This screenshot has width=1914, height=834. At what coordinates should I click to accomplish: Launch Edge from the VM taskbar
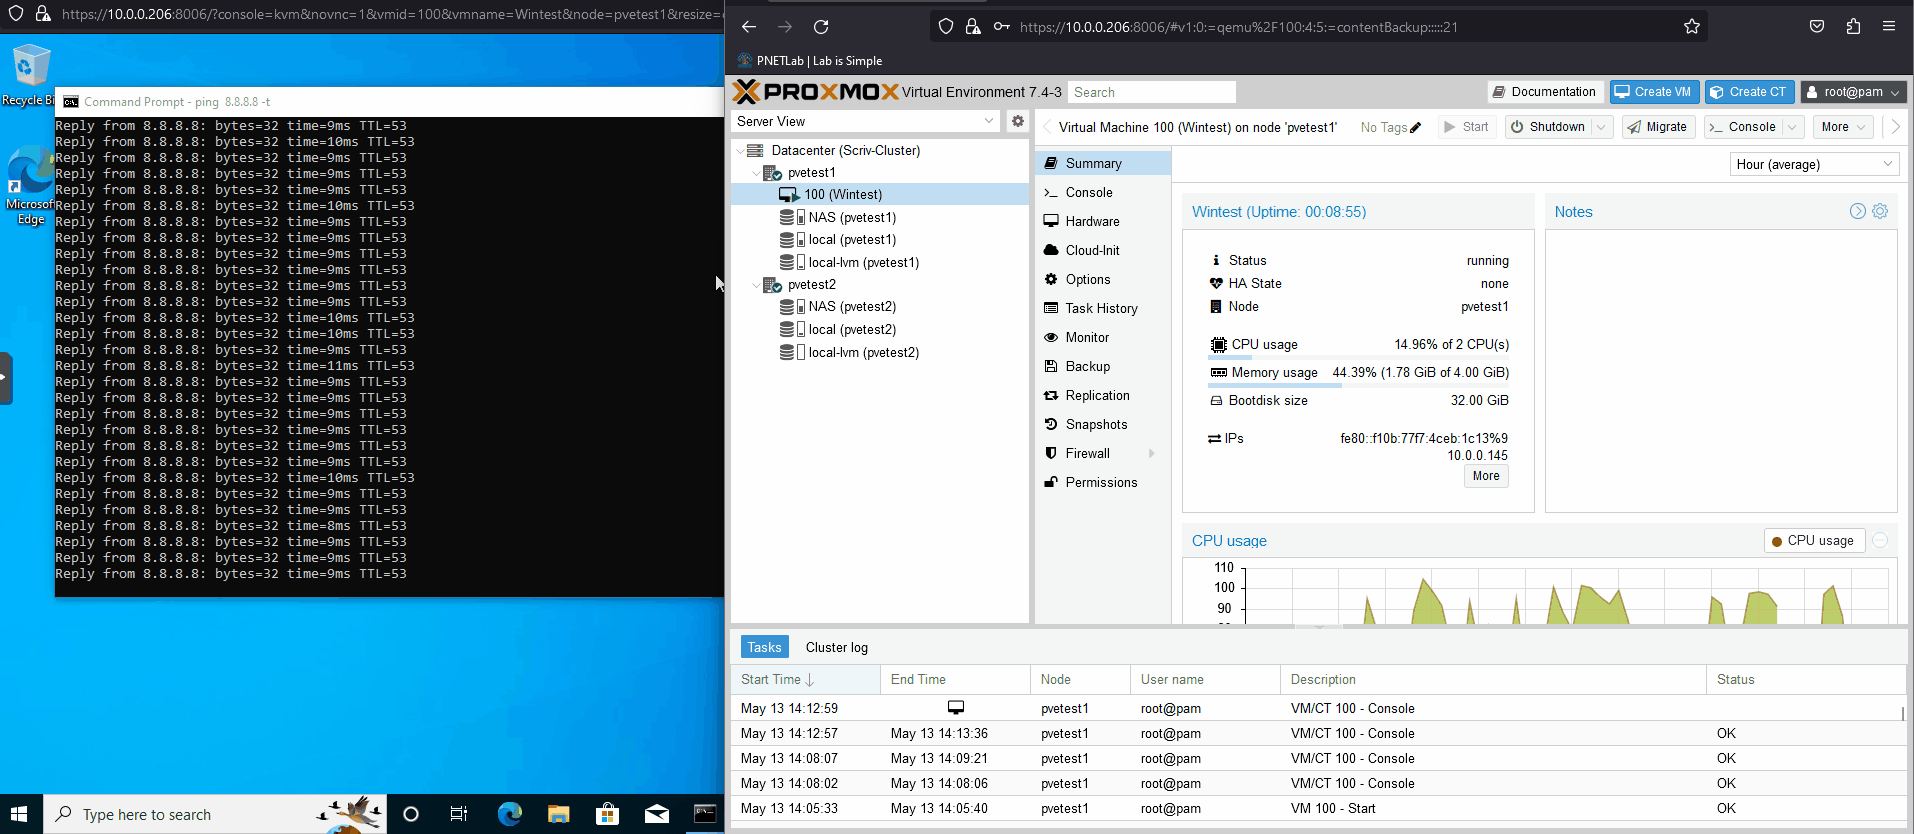(x=510, y=814)
